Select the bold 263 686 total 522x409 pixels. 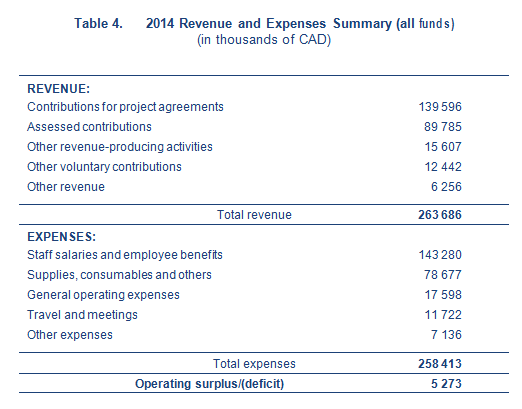440,215
